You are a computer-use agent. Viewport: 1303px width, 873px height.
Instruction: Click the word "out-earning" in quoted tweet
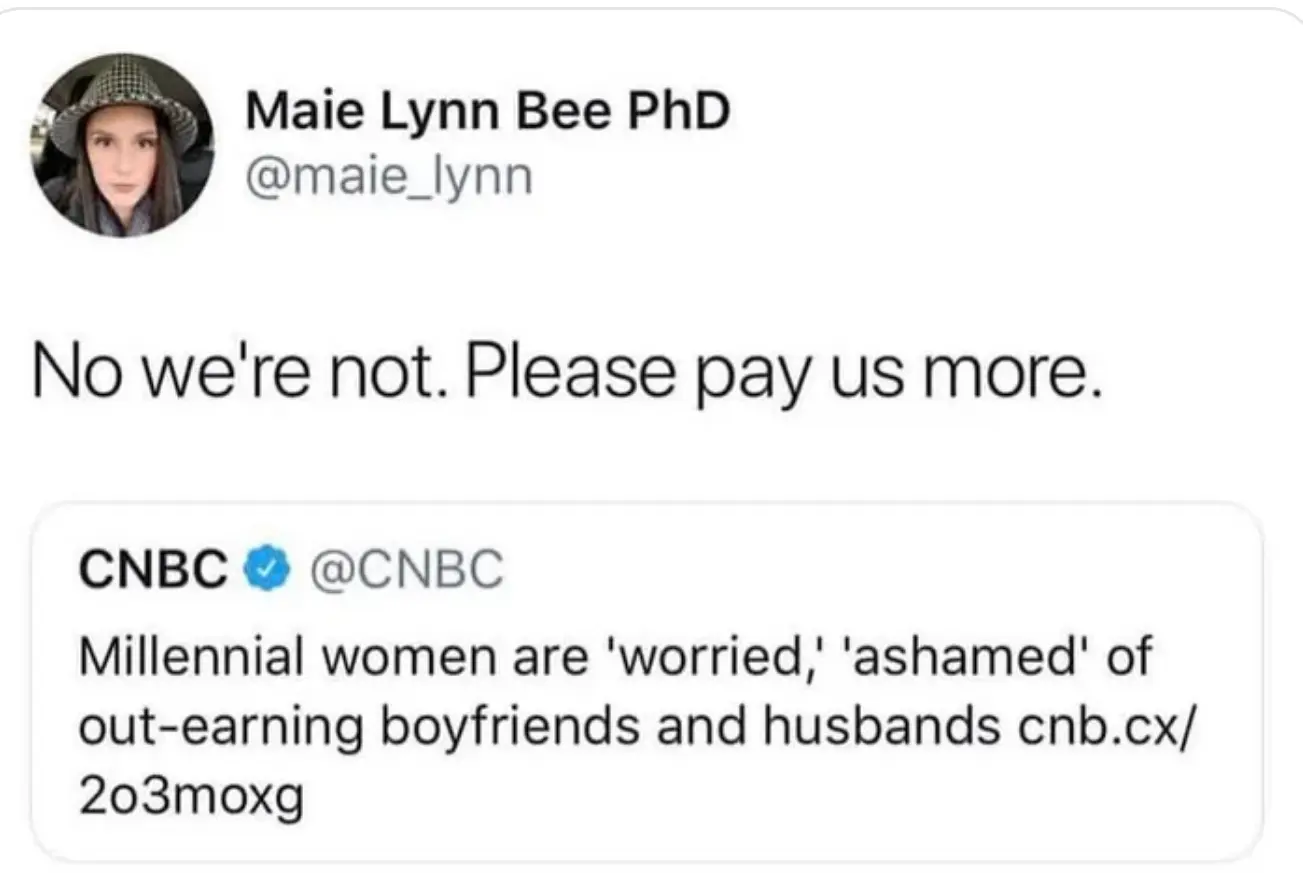click(219, 727)
